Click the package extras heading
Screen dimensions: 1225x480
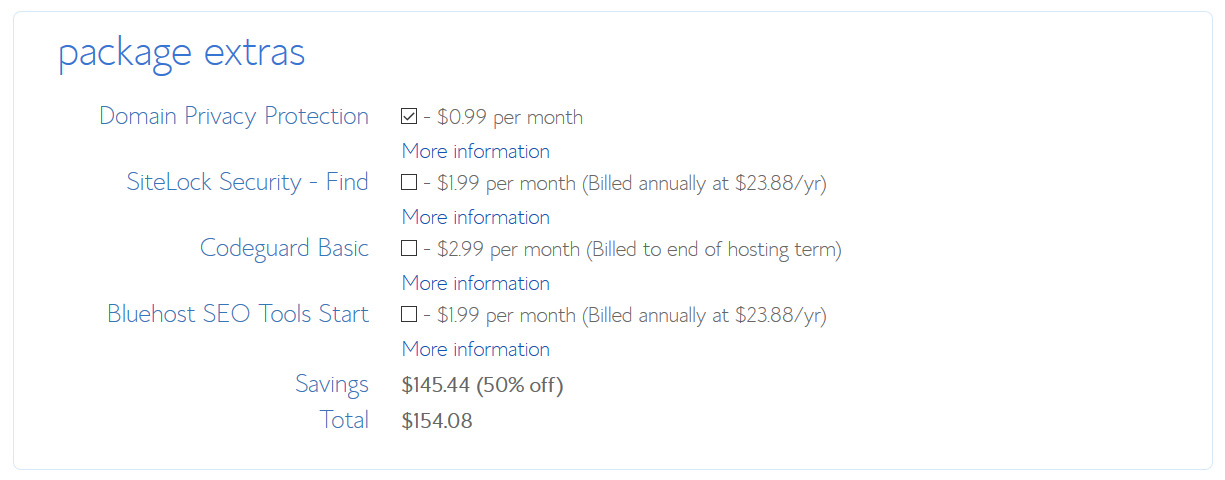(x=181, y=52)
